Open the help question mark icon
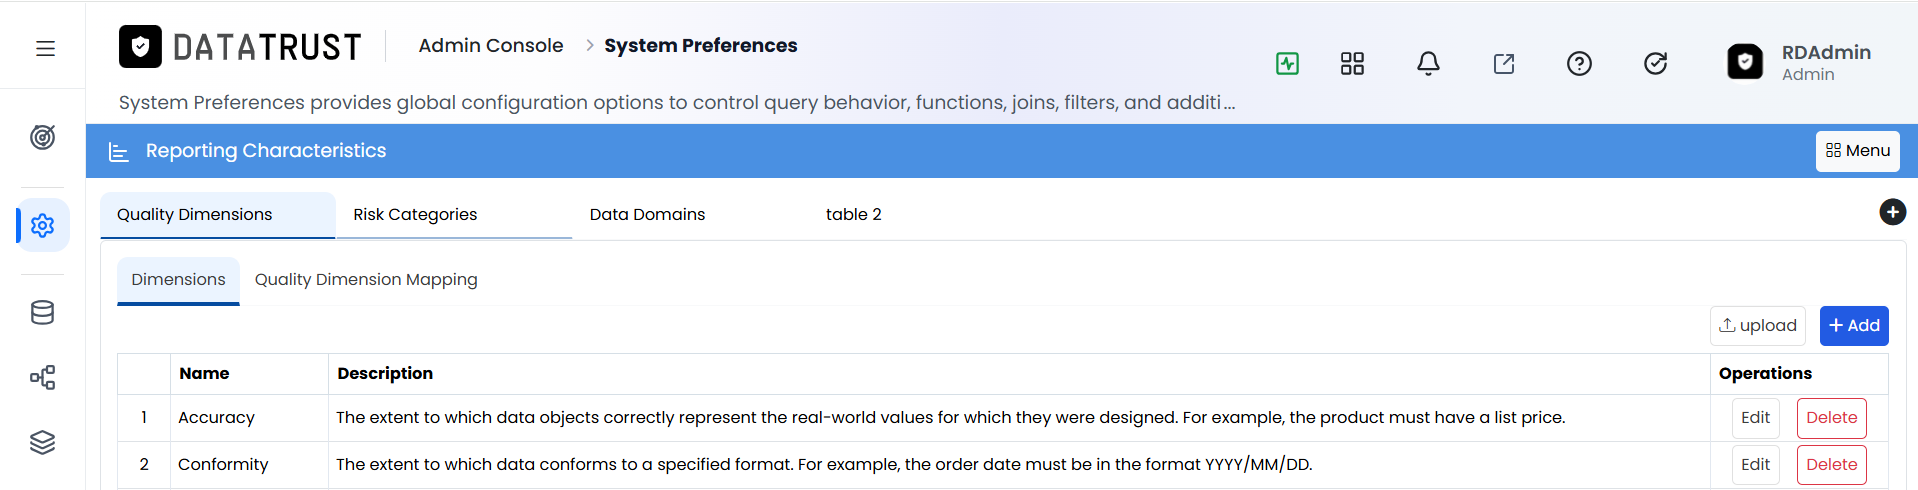 1579,64
